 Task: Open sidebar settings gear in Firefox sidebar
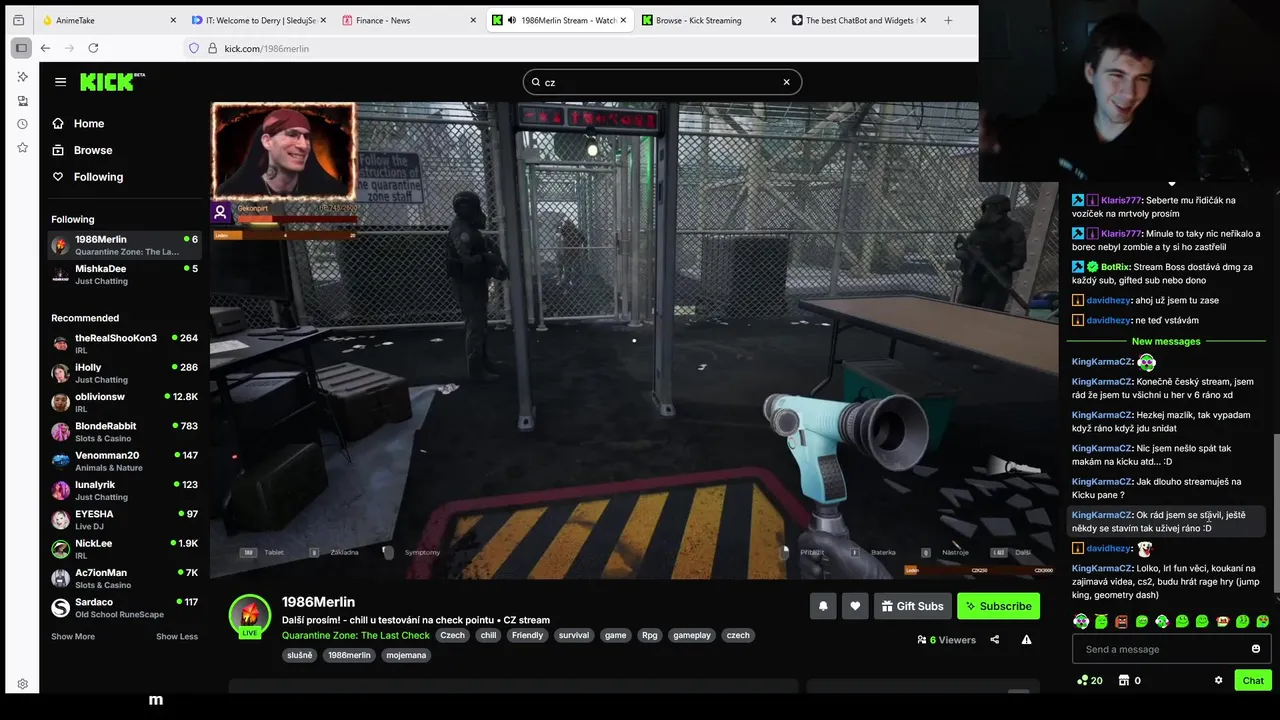pos(22,684)
